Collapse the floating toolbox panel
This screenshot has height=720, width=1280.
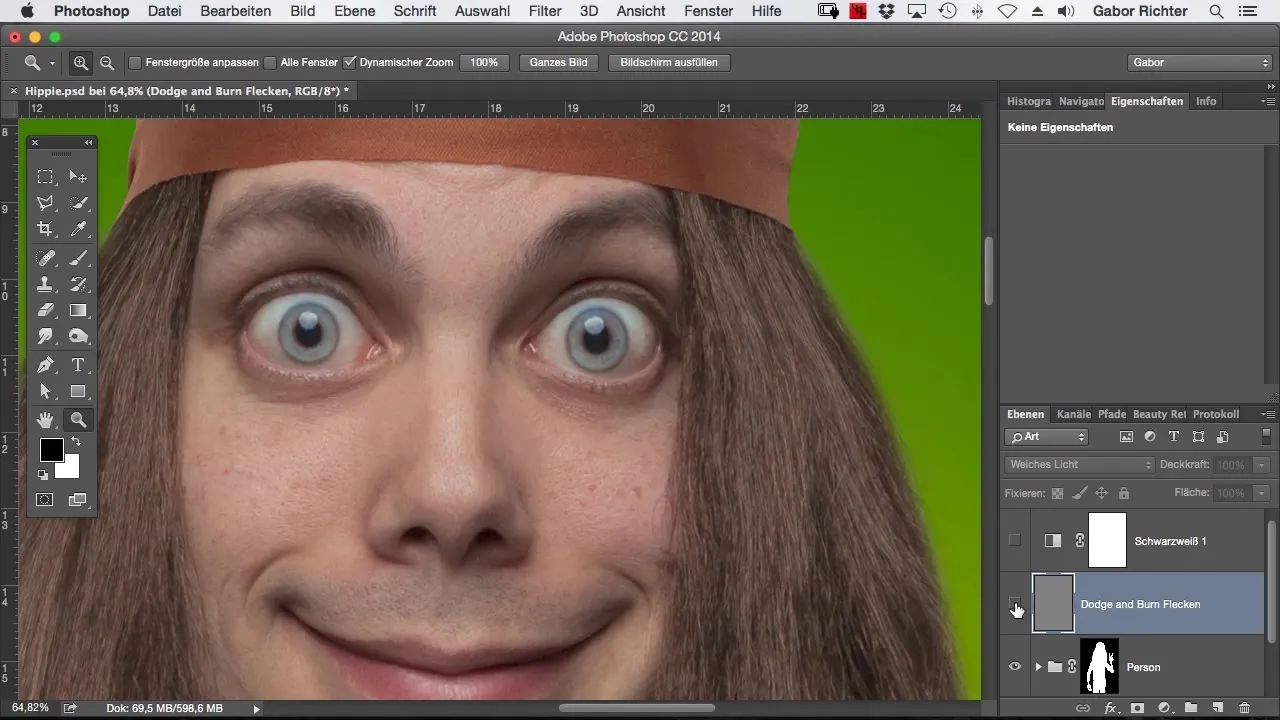click(x=88, y=143)
